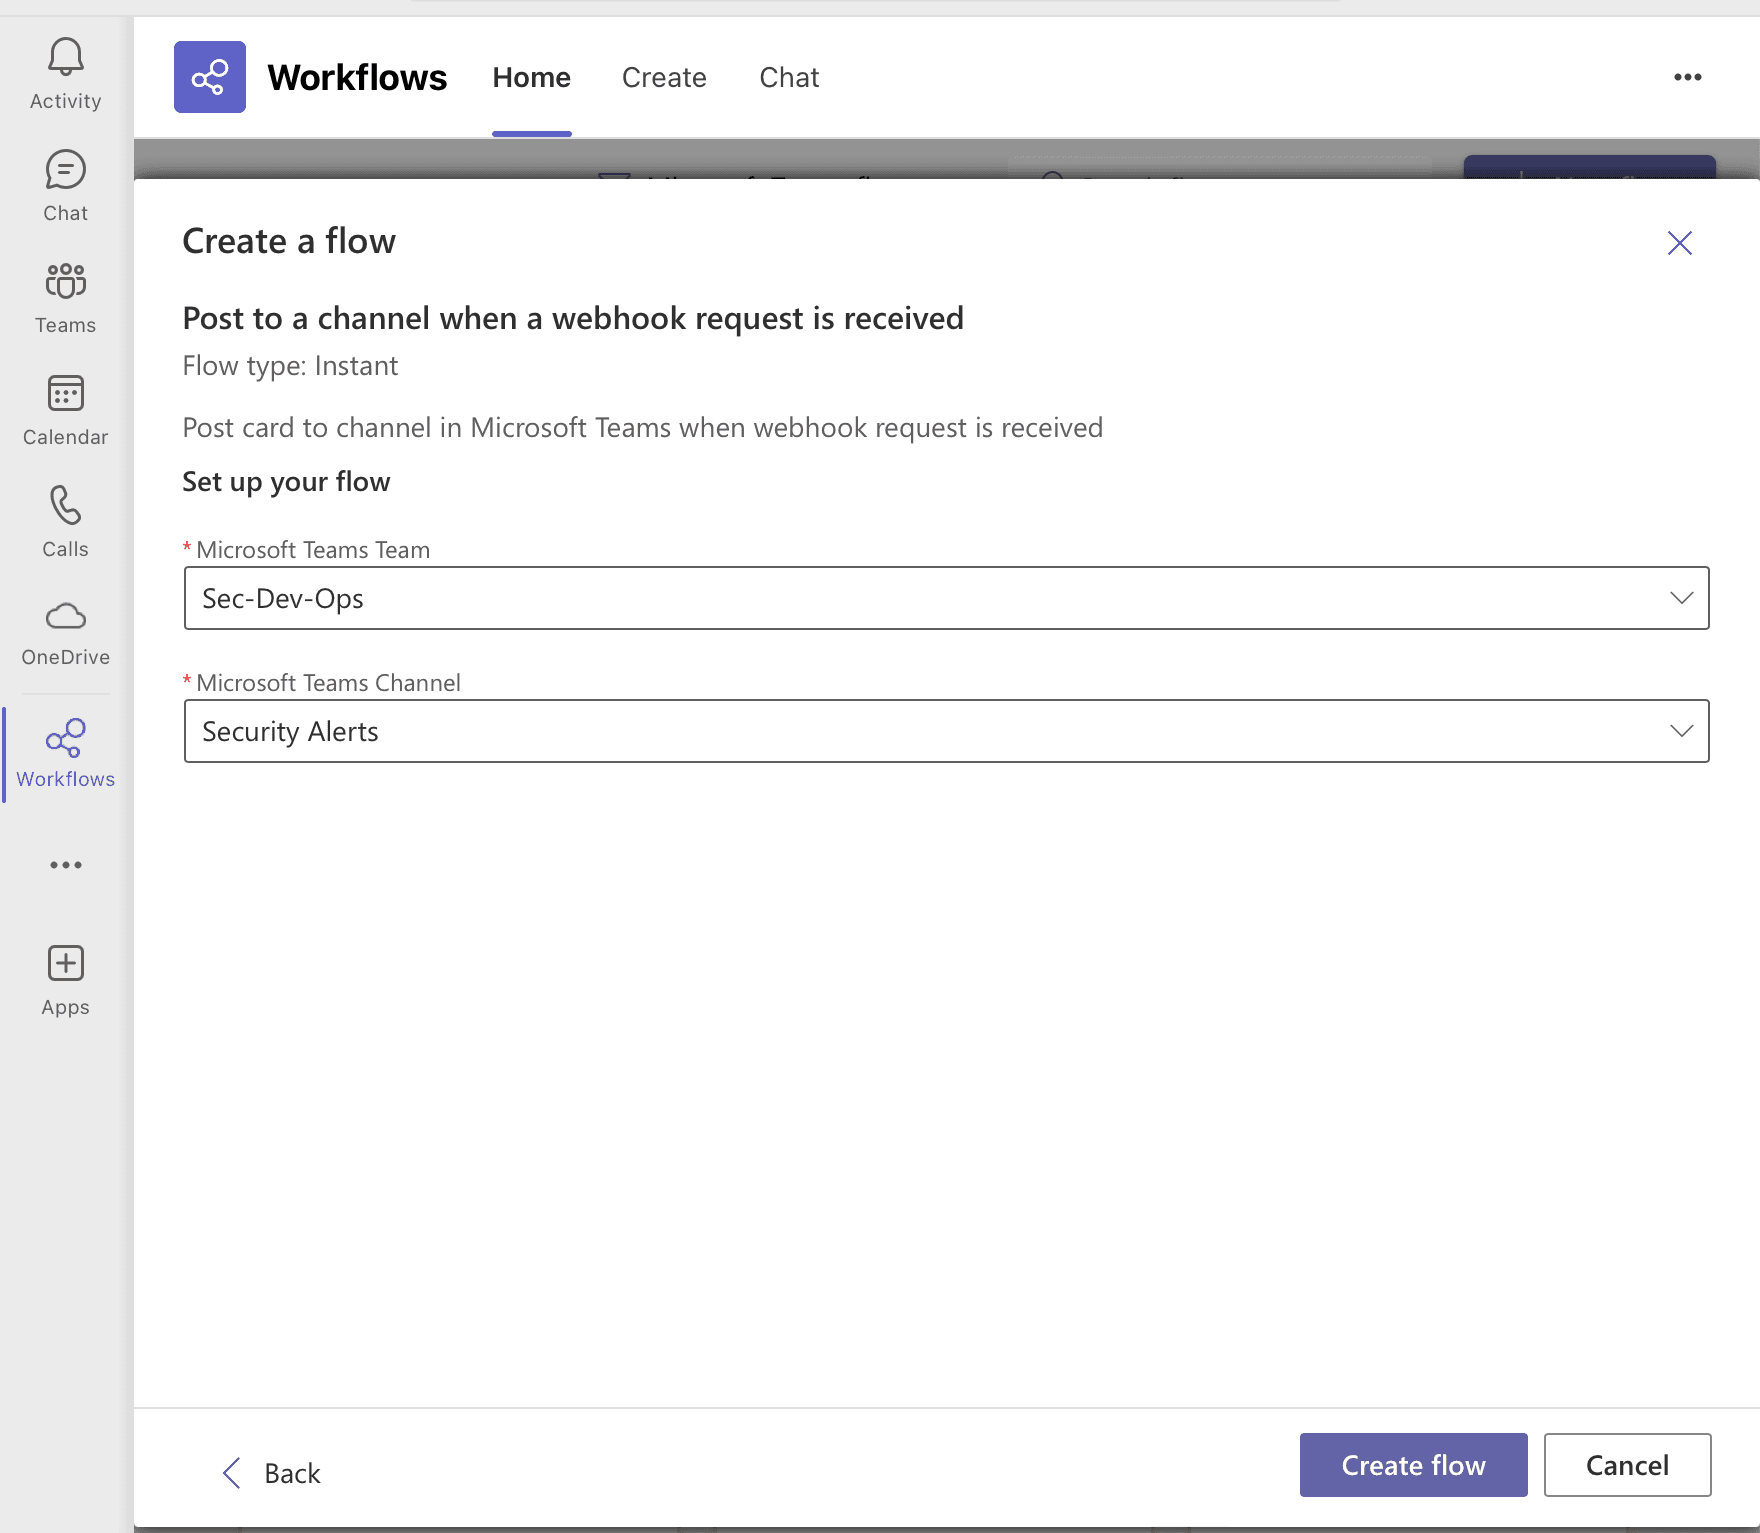Open the Chat tab in Workflows
The image size is (1760, 1533).
click(789, 77)
